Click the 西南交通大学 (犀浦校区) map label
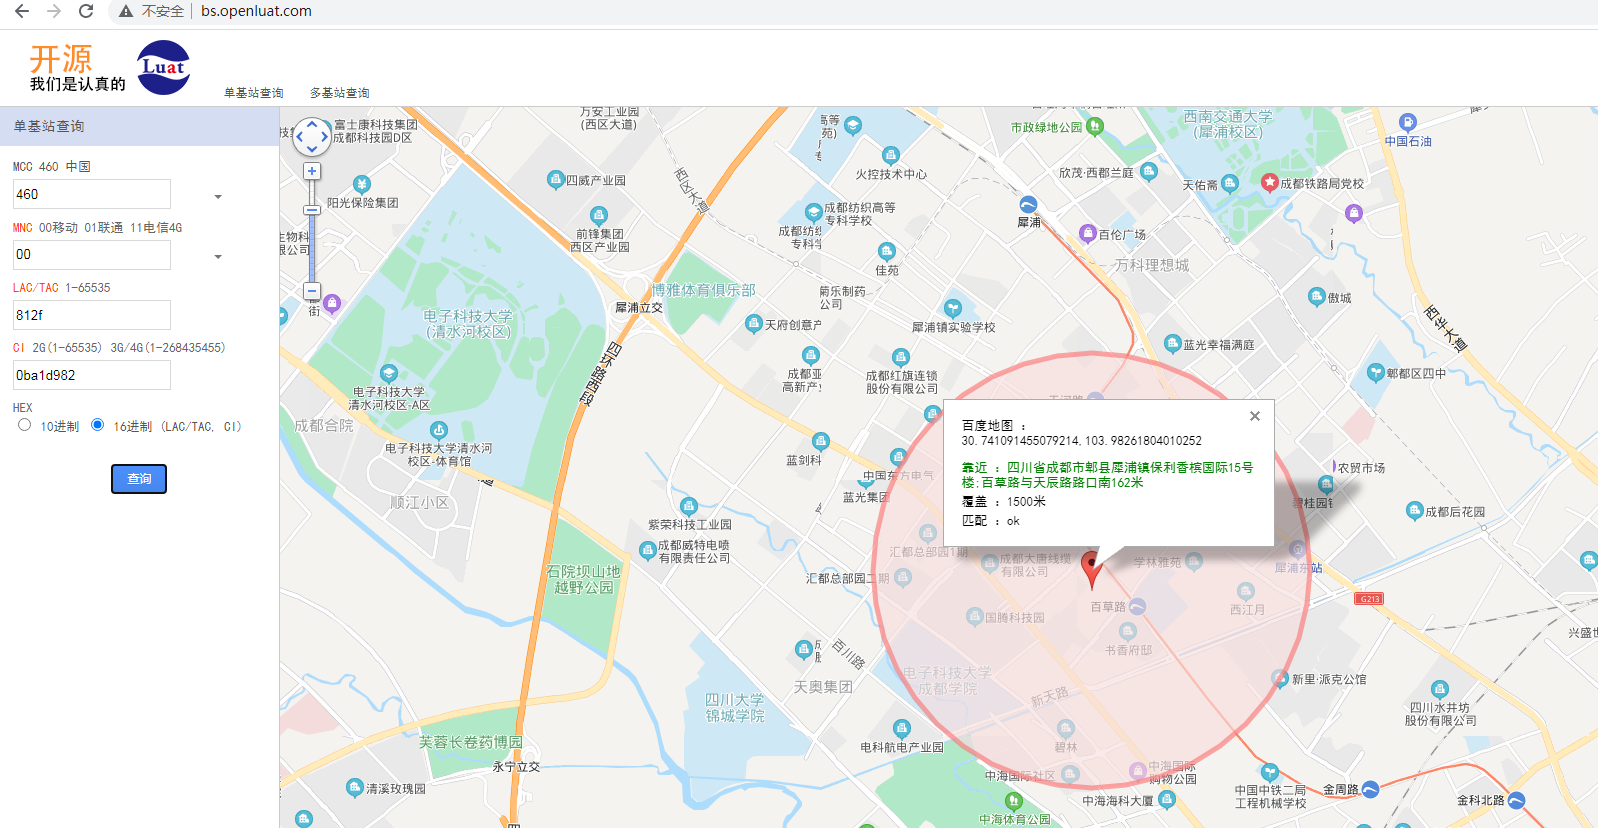 point(1228,124)
